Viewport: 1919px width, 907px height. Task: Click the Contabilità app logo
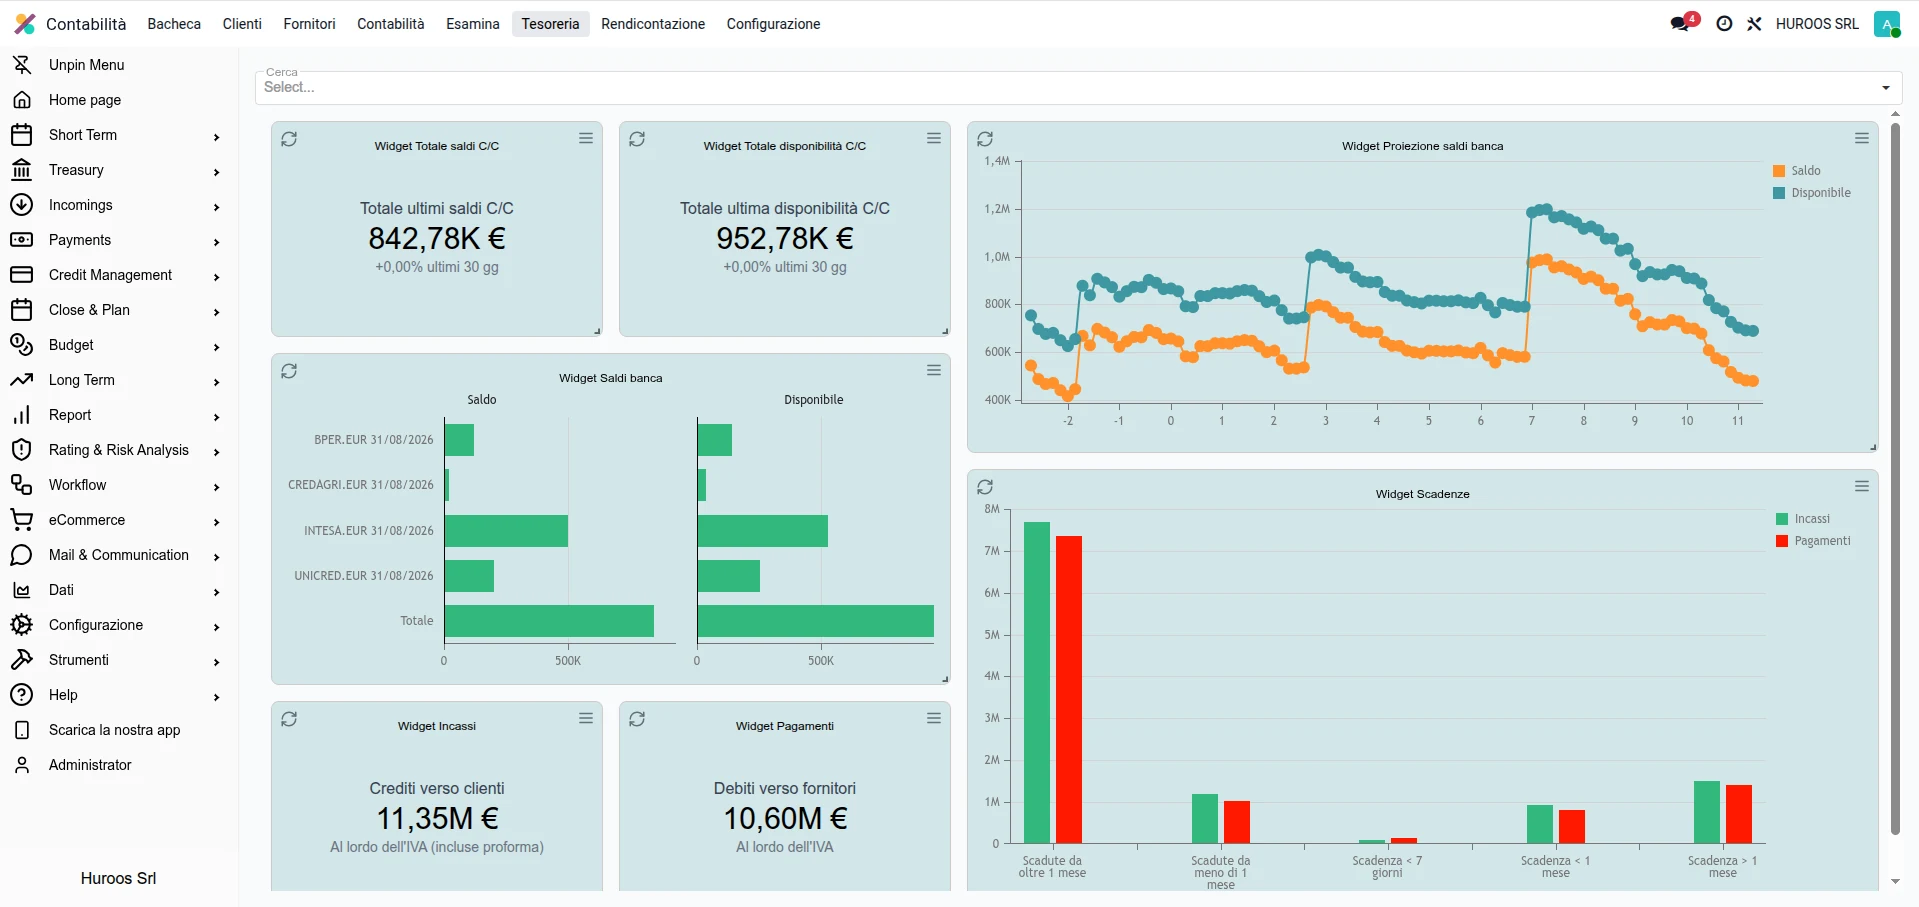[x=25, y=24]
